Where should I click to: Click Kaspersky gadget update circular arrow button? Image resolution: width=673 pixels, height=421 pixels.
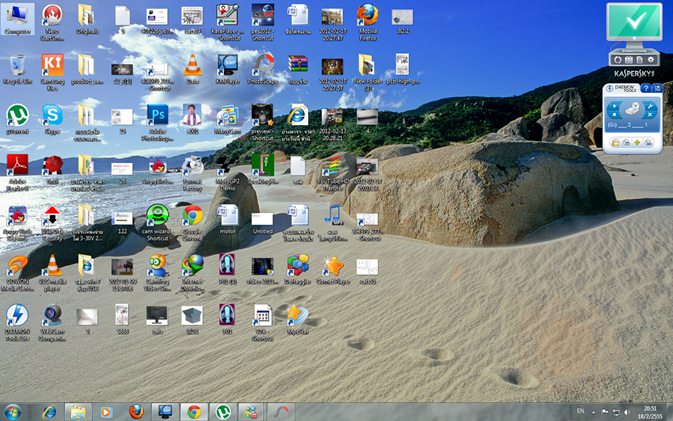(x=617, y=60)
